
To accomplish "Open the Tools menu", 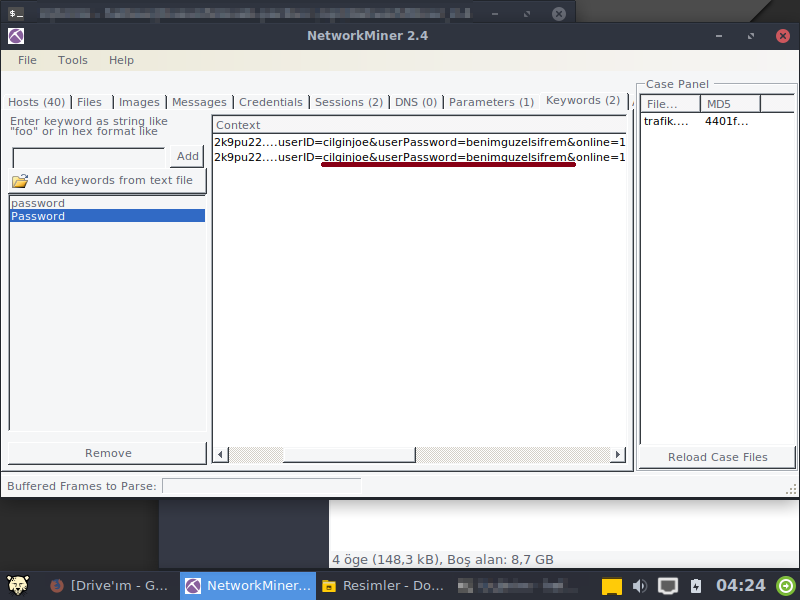I will point(72,60).
